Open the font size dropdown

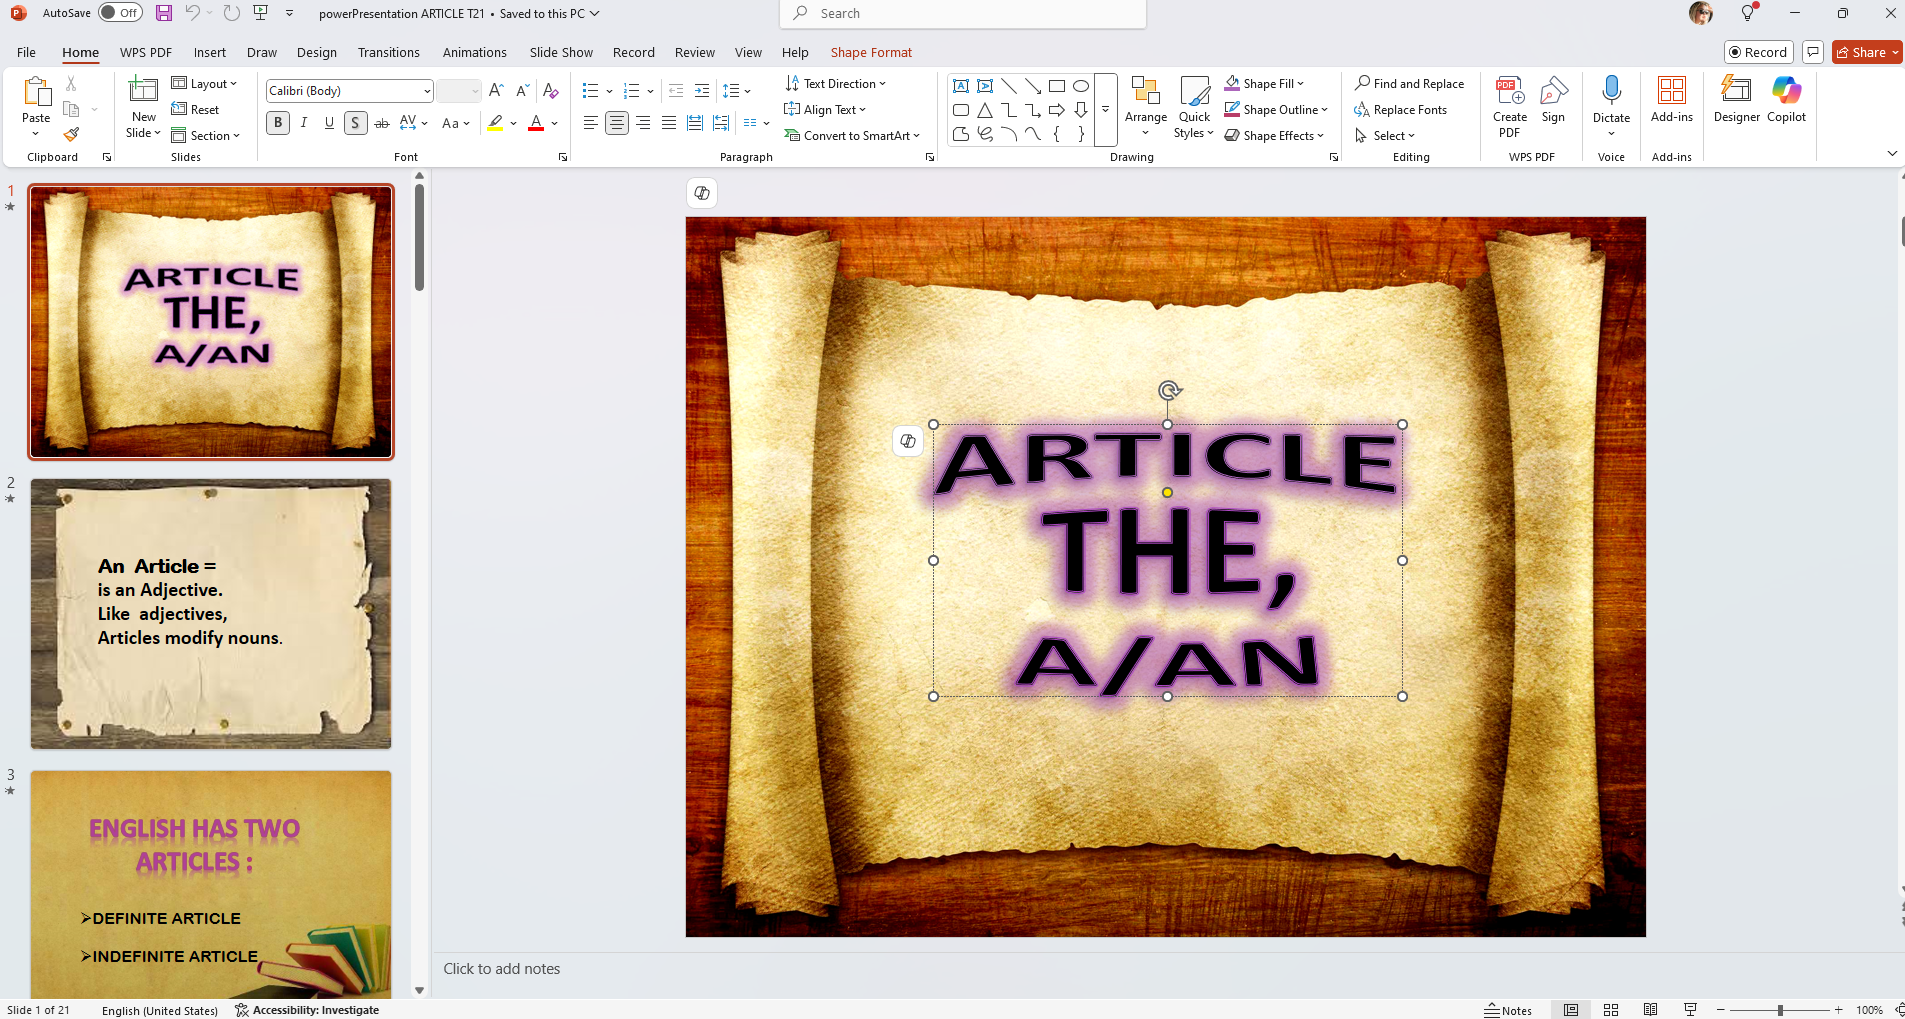475,91
